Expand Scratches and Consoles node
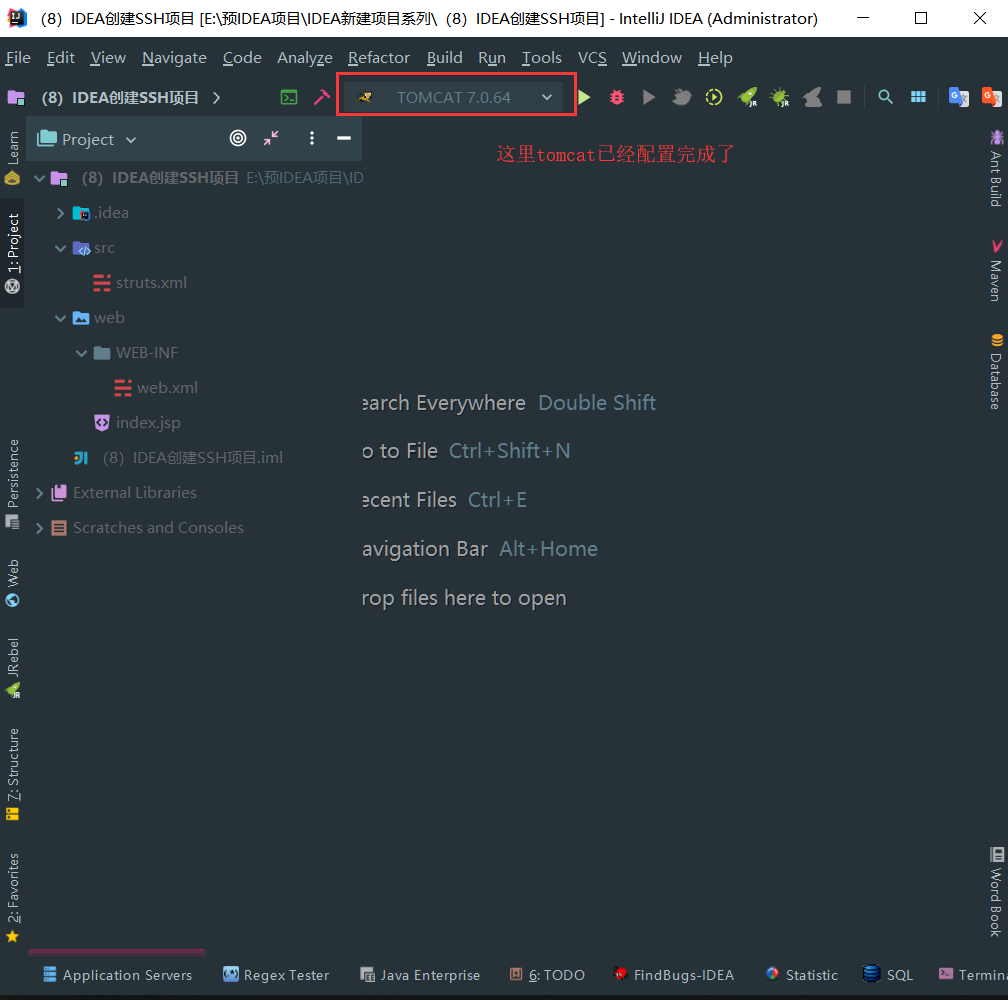 [x=39, y=528]
